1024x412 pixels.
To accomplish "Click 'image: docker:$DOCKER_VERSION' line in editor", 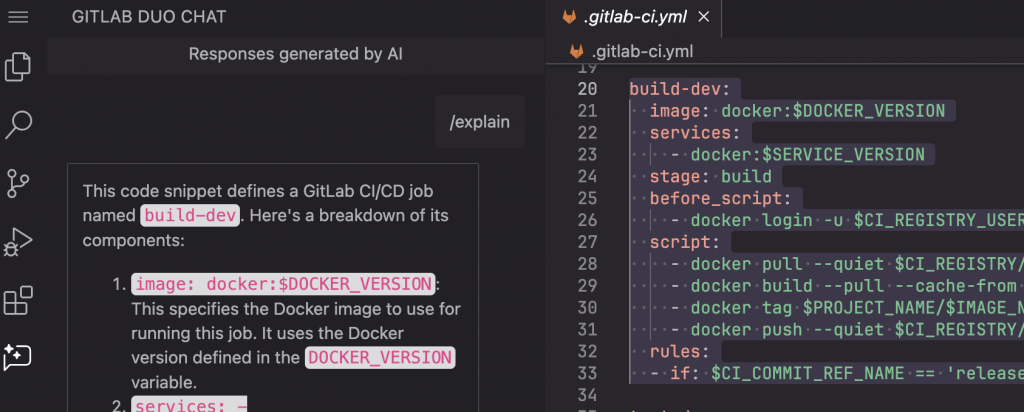I will click(x=797, y=111).
